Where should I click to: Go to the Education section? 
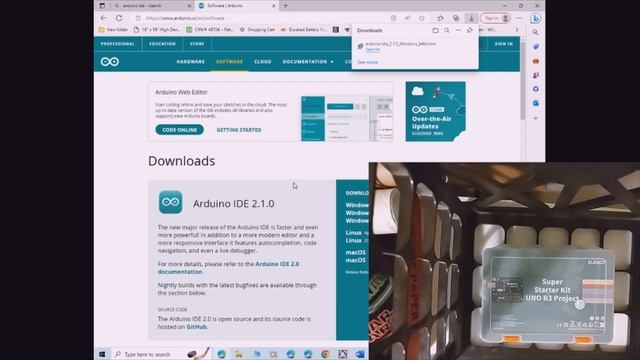tap(162, 44)
